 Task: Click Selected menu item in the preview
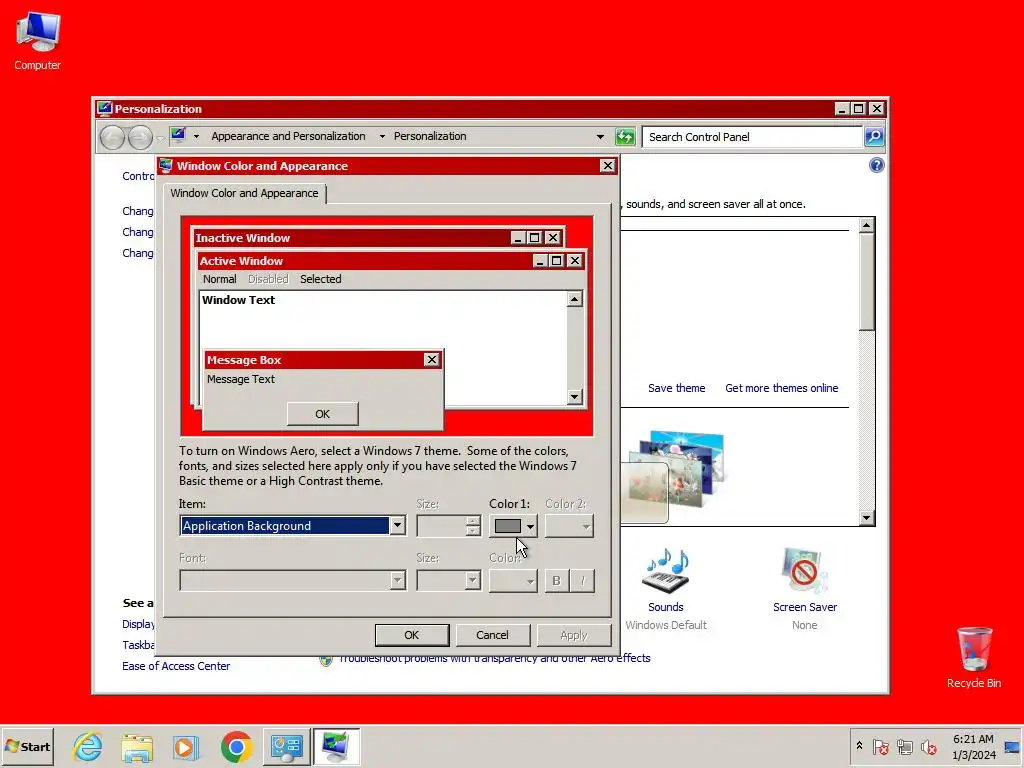[x=321, y=279]
